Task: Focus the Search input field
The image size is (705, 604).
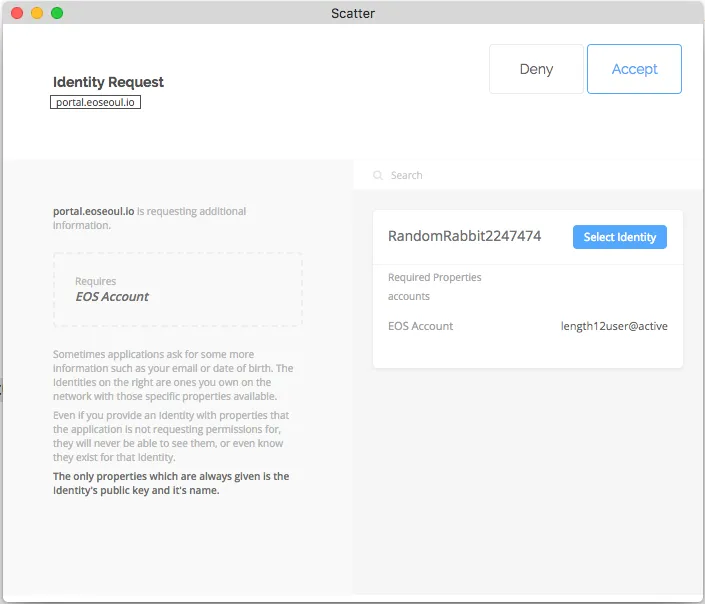Action: pyautogui.click(x=528, y=175)
